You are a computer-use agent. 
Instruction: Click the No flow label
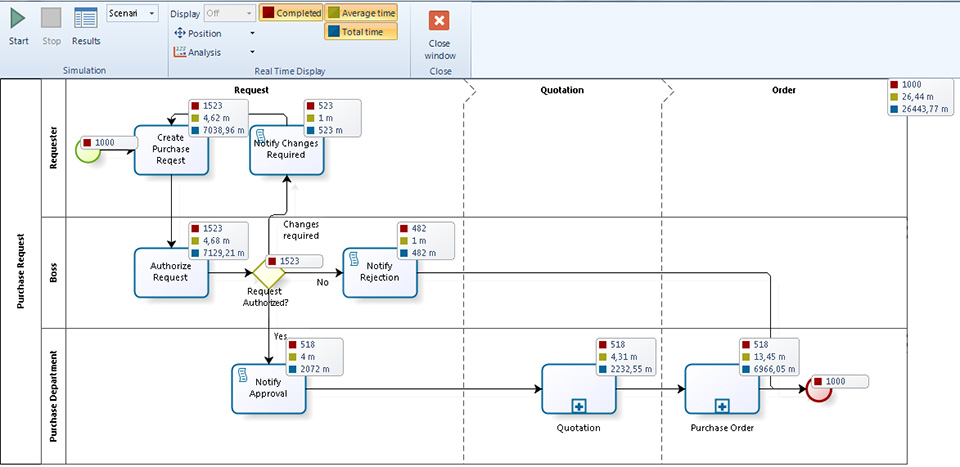[x=322, y=282]
